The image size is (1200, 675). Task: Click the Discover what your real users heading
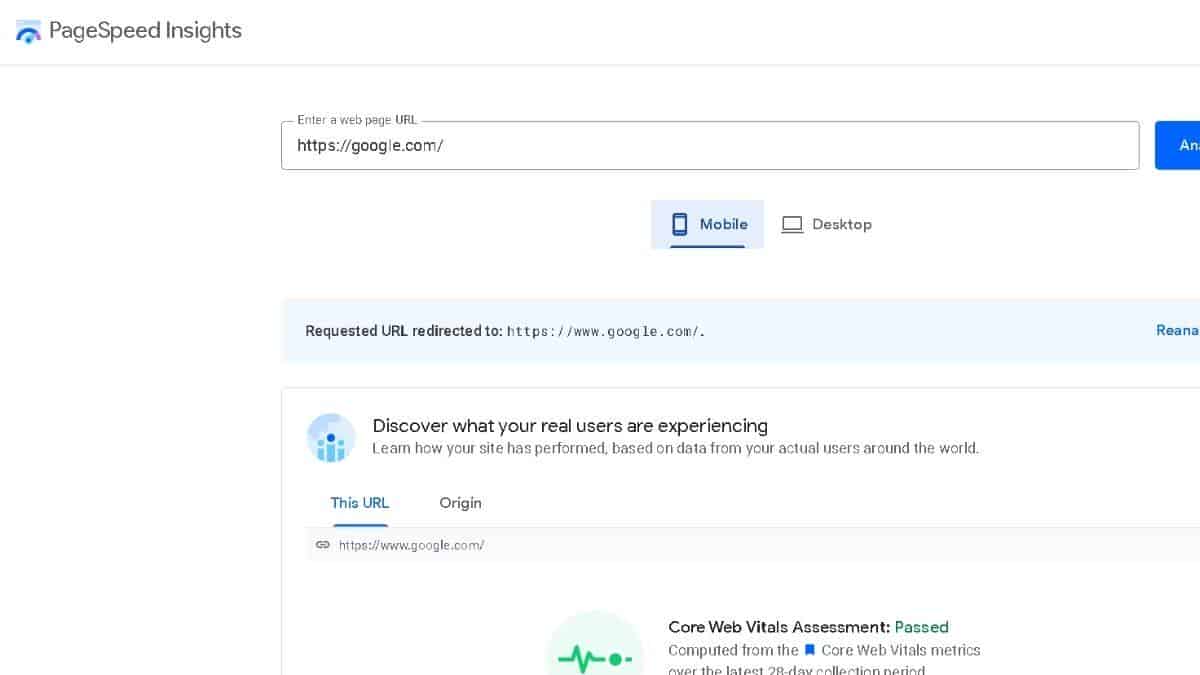(x=570, y=426)
